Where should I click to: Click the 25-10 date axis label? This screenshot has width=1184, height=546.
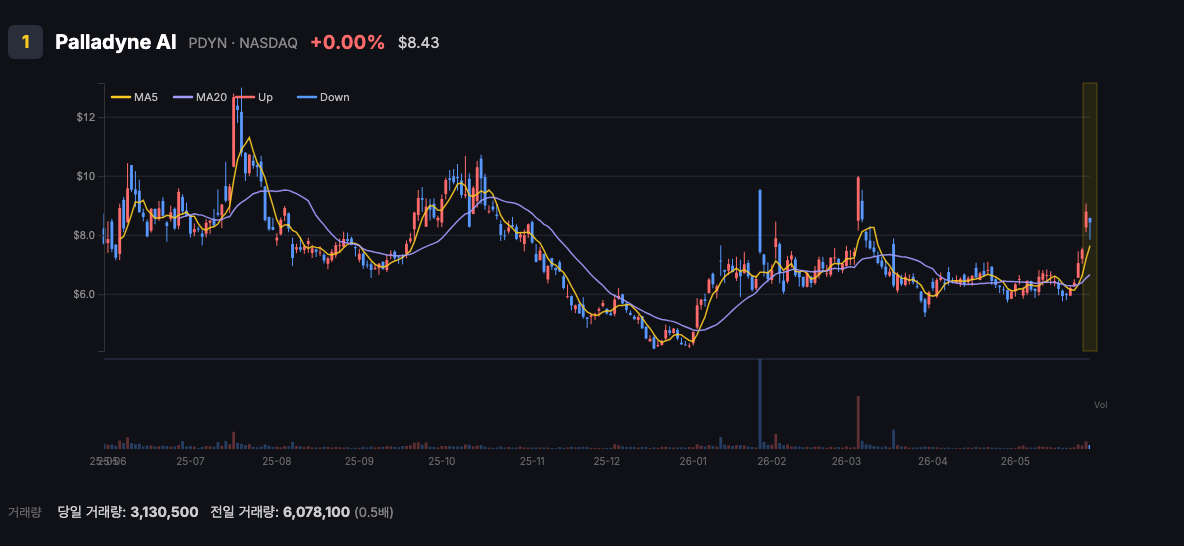coord(442,461)
